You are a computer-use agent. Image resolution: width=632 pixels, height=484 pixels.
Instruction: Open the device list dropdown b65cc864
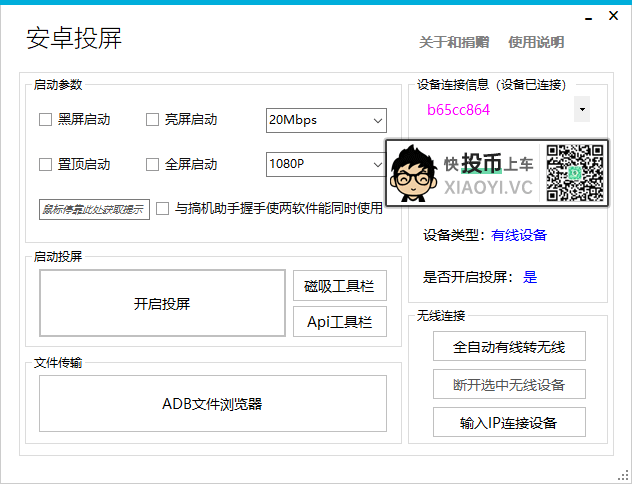pos(582,107)
